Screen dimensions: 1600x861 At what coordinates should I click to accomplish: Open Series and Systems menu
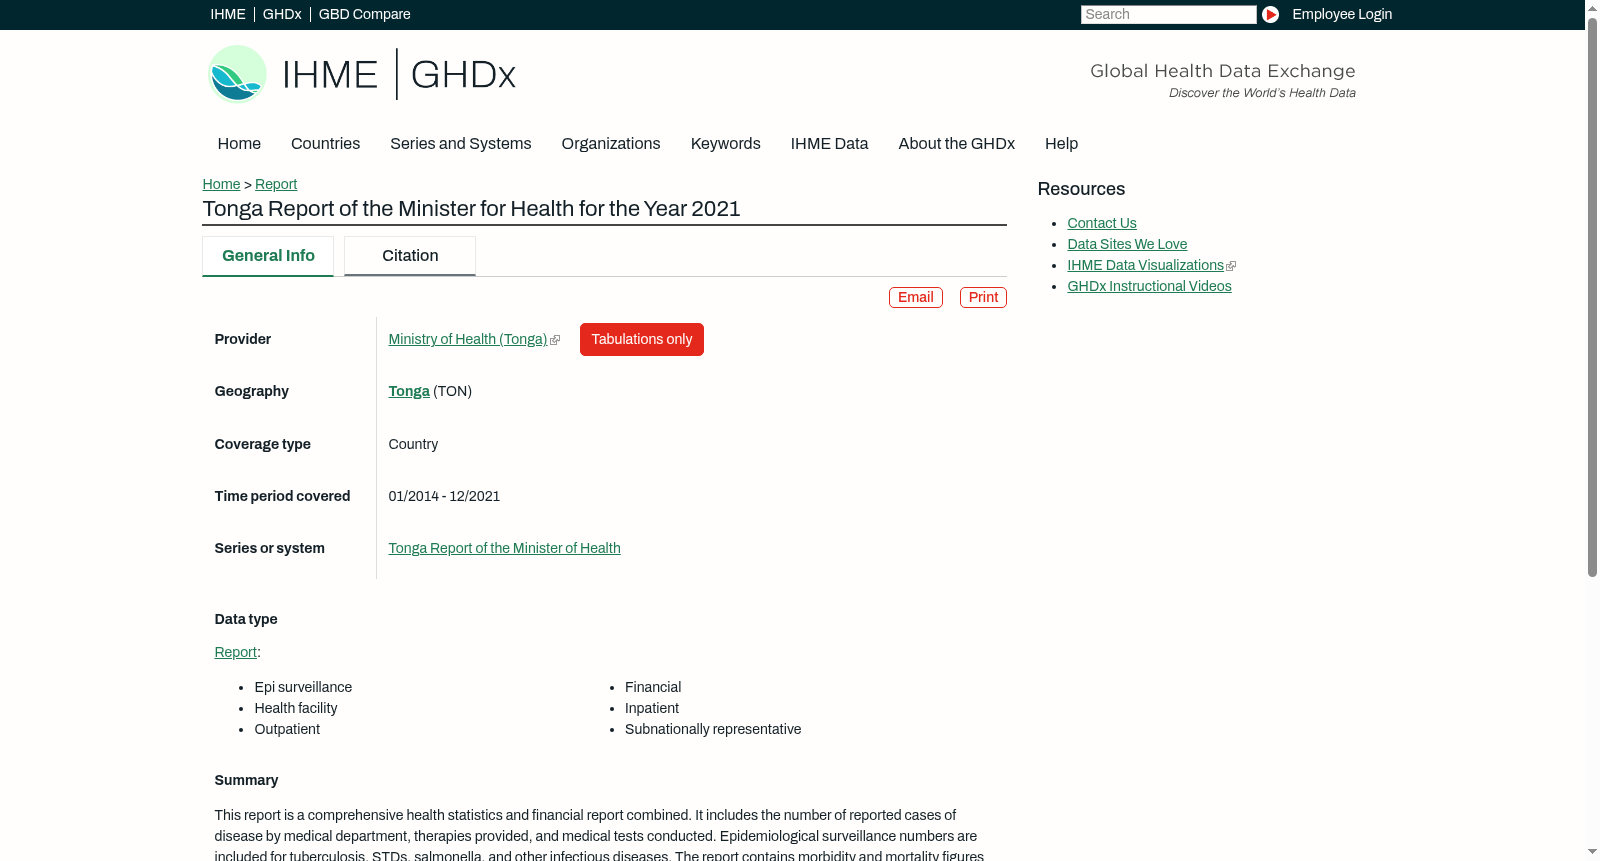coord(461,144)
